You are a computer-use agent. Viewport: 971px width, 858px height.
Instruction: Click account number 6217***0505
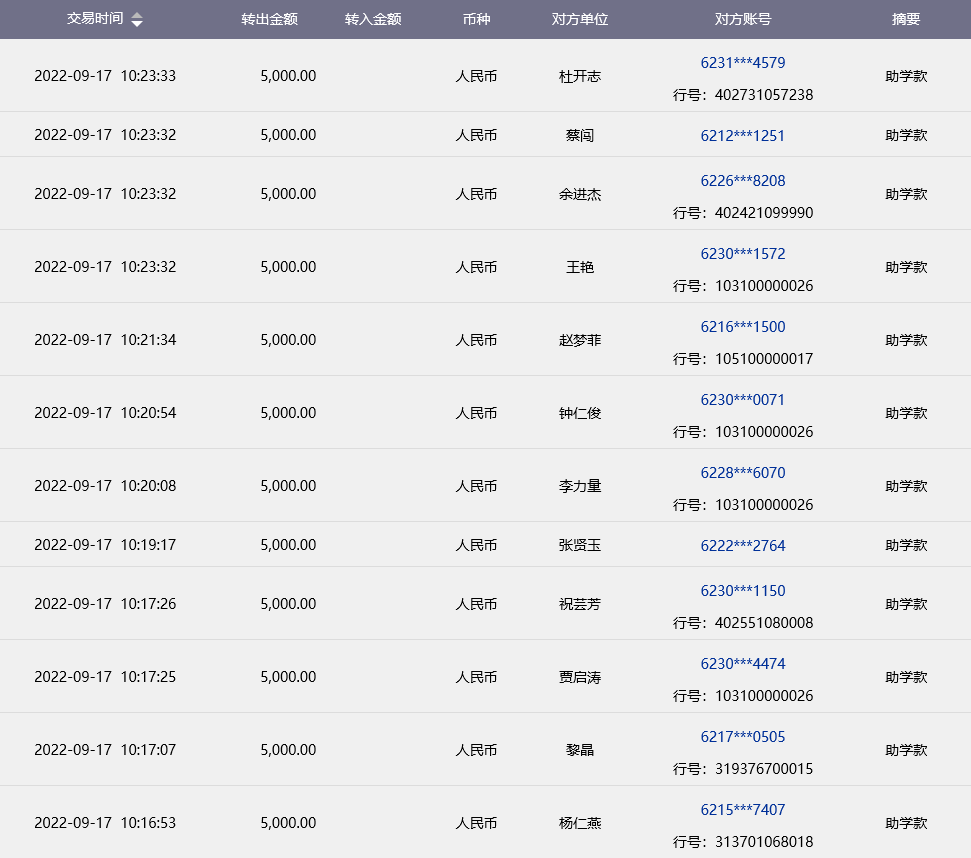click(x=742, y=737)
